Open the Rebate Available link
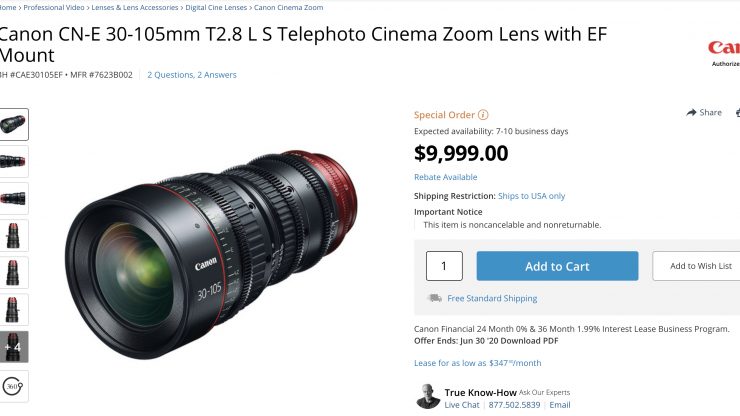 point(446,177)
